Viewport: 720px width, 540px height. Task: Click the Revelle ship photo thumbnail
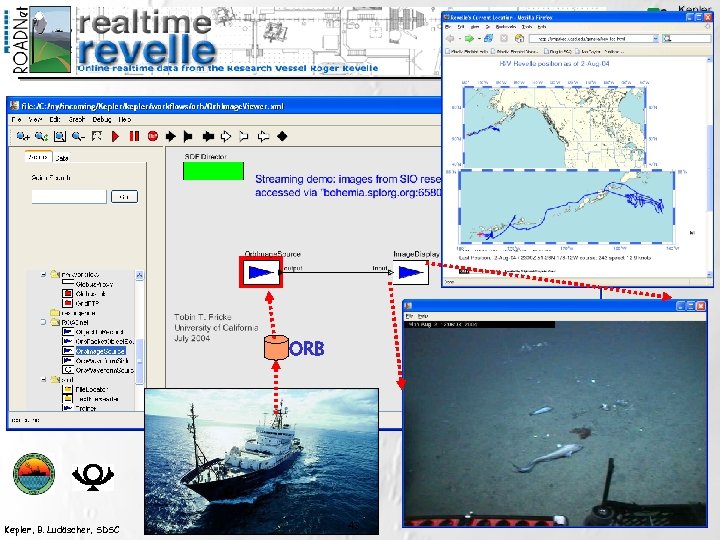click(x=262, y=461)
